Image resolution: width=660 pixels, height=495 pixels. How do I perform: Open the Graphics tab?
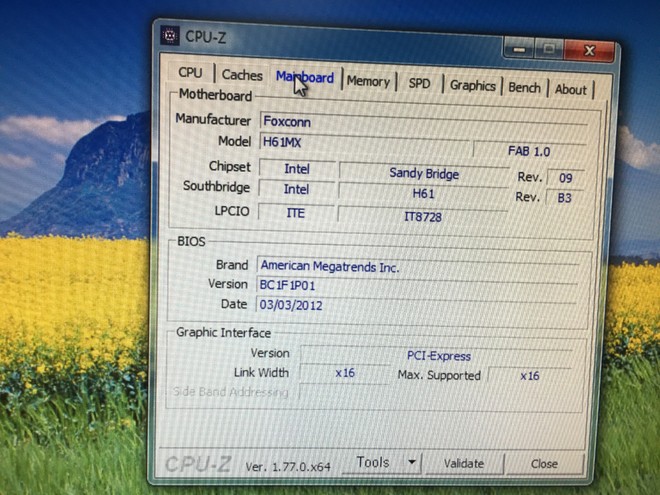point(473,85)
